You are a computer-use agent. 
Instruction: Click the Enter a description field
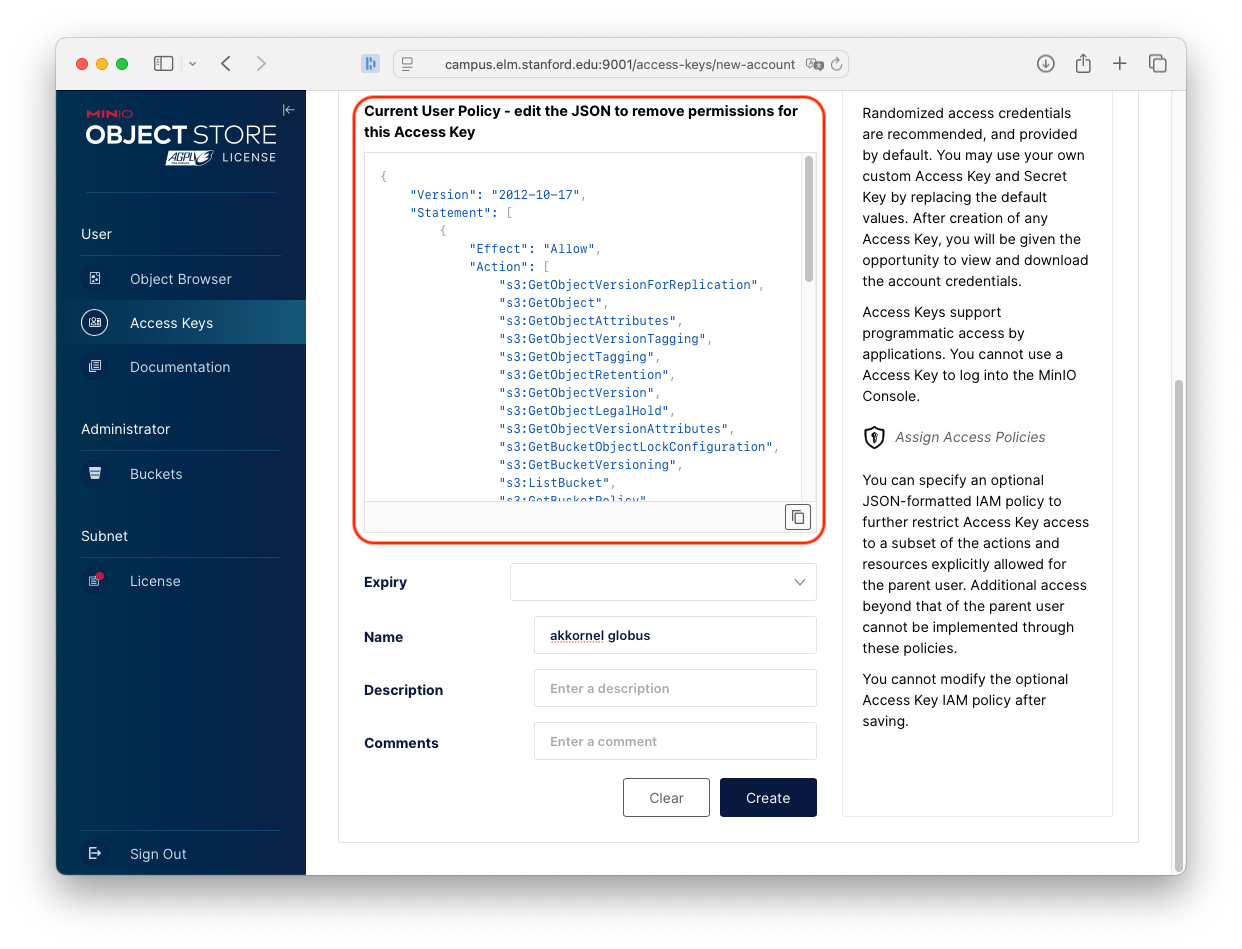[x=675, y=688]
